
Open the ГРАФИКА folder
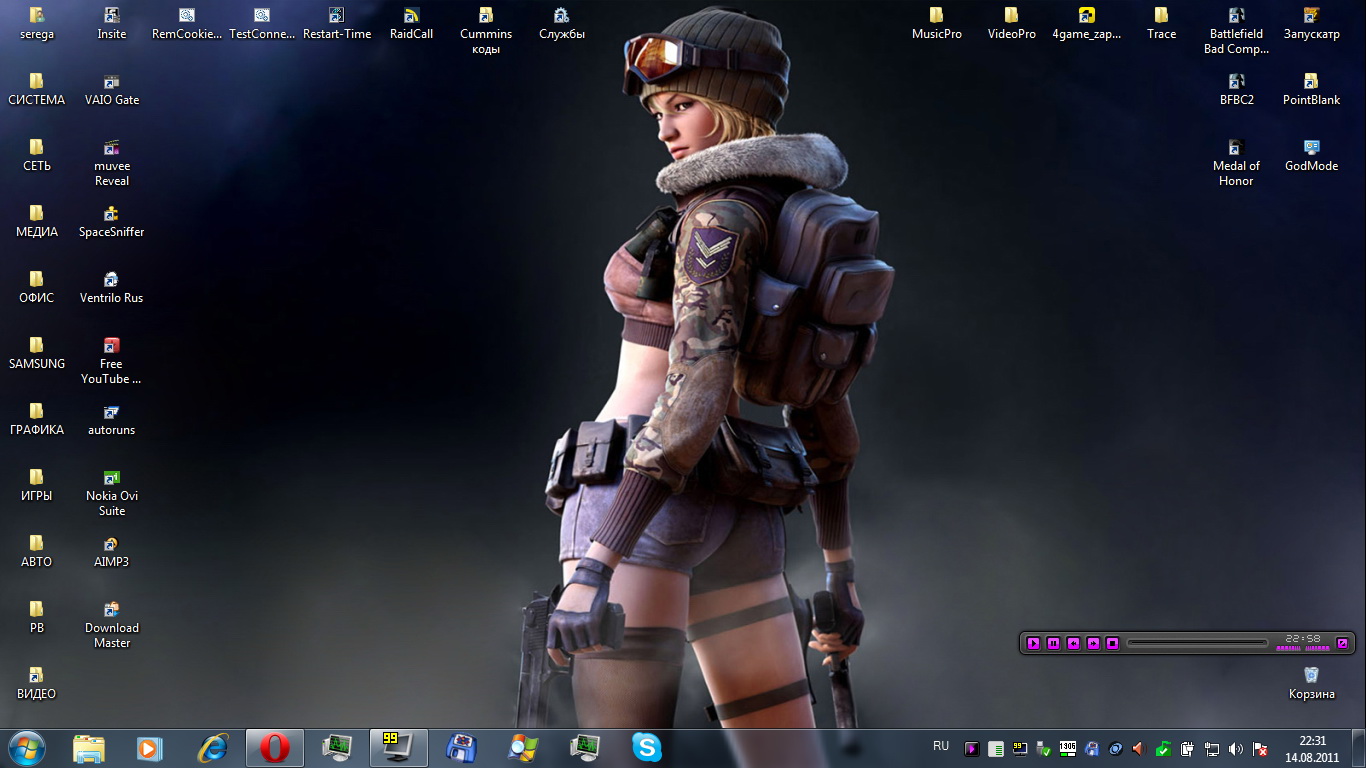click(37, 420)
